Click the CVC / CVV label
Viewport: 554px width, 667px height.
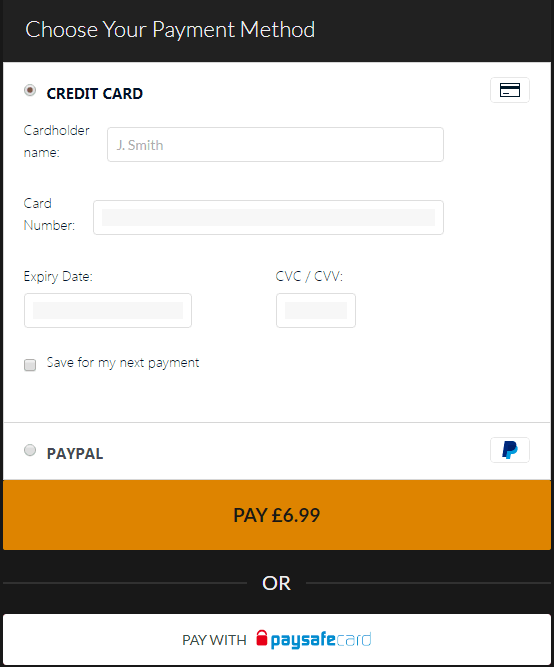[309, 276]
